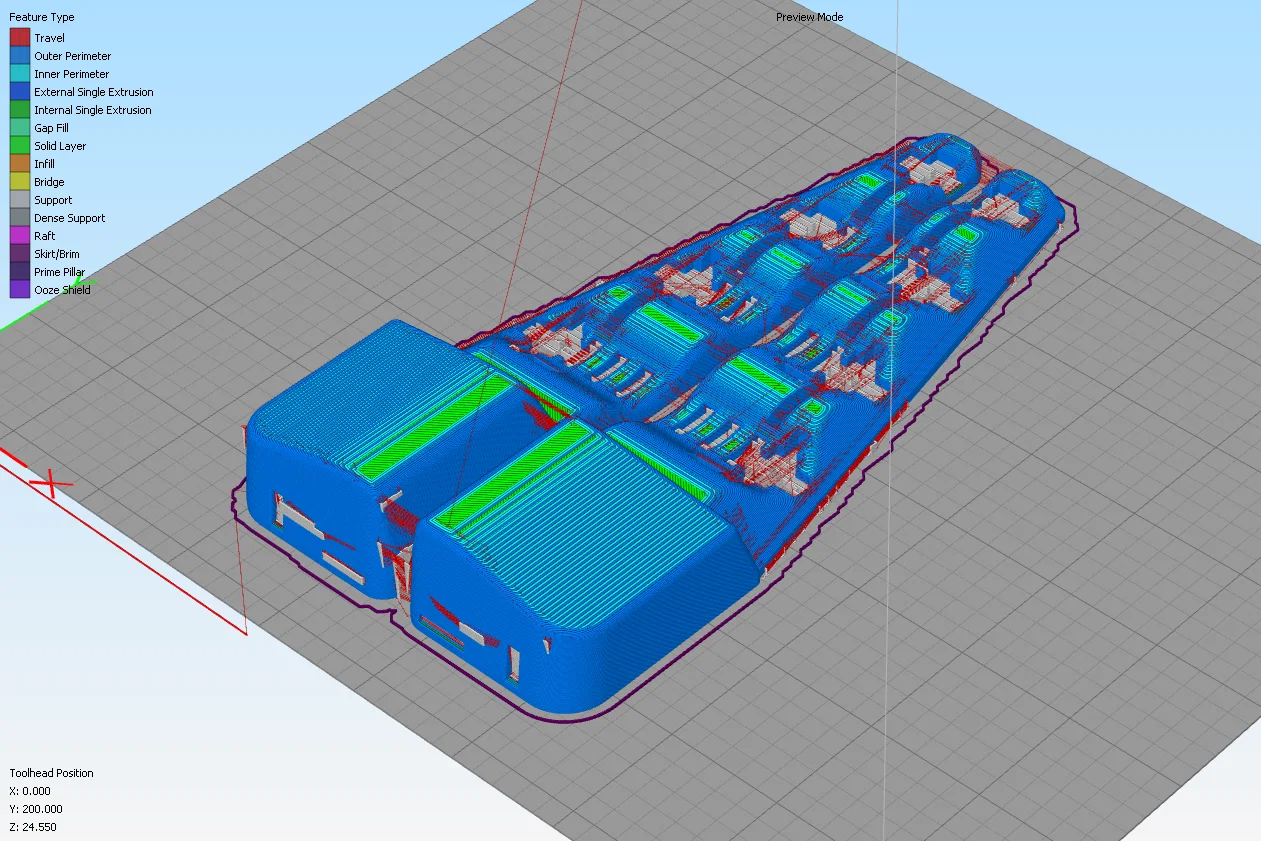1261x841 pixels.
Task: Click the 'Ooze Shield' legend label
Action: point(62,290)
